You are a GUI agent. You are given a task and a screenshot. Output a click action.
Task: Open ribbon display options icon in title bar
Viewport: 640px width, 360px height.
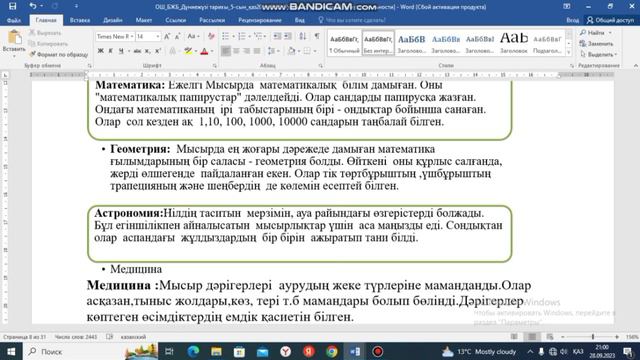point(567,6)
